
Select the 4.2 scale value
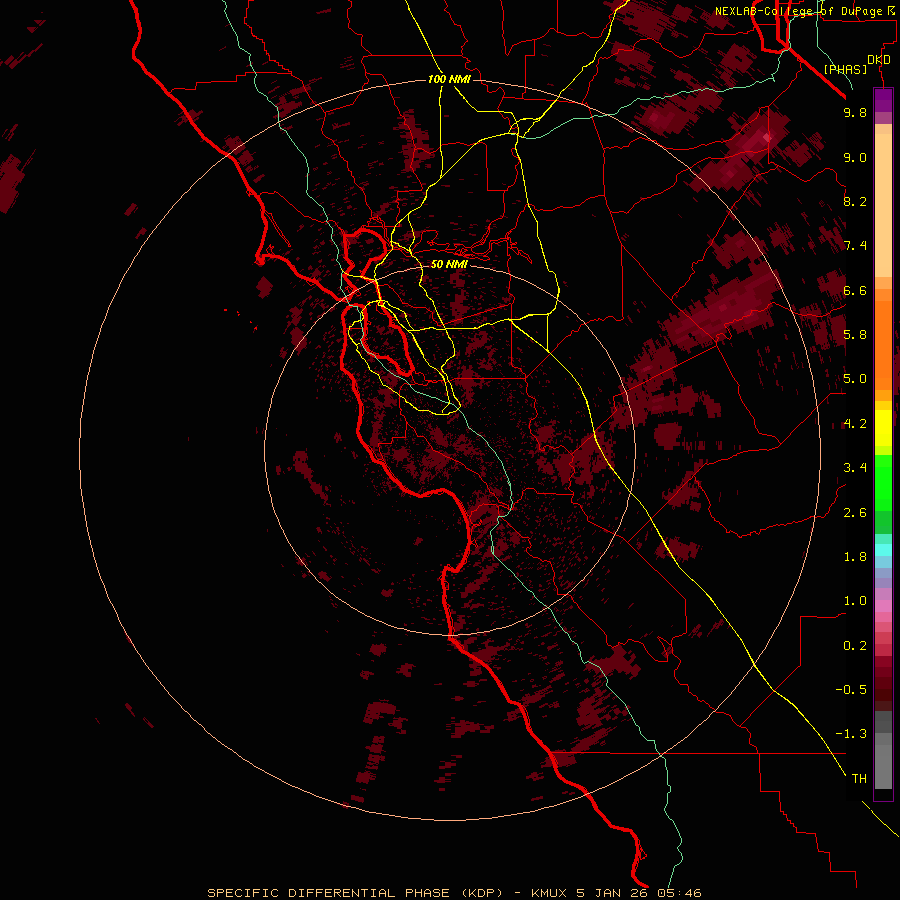[x=855, y=424]
